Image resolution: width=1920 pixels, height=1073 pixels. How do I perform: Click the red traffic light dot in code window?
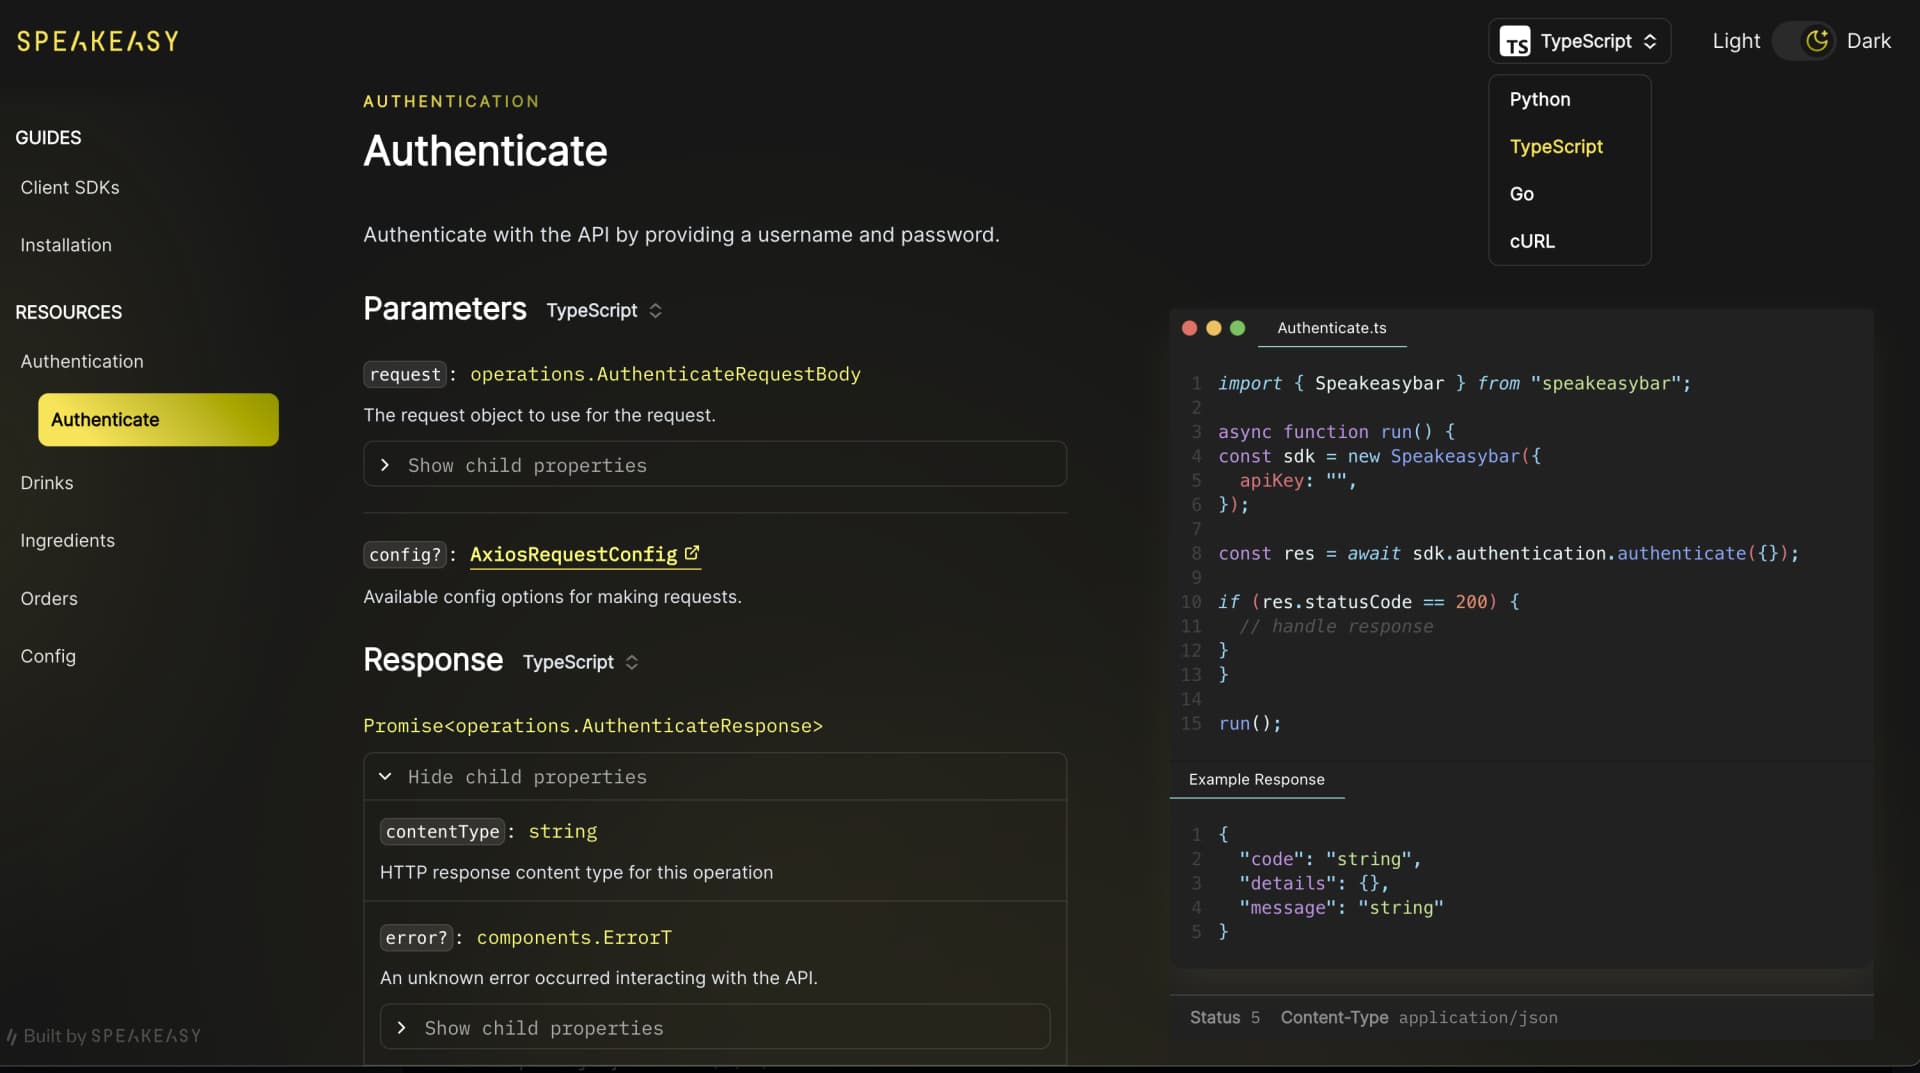coord(1189,328)
